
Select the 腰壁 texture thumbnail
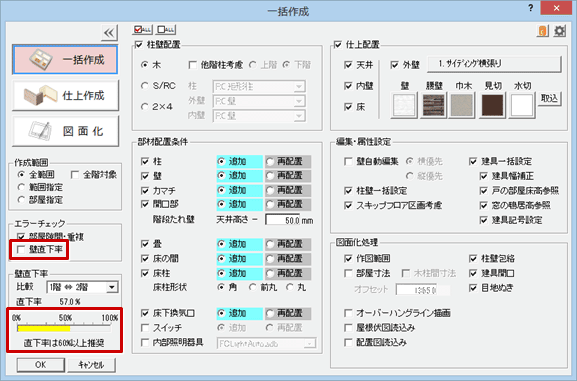pos(434,105)
